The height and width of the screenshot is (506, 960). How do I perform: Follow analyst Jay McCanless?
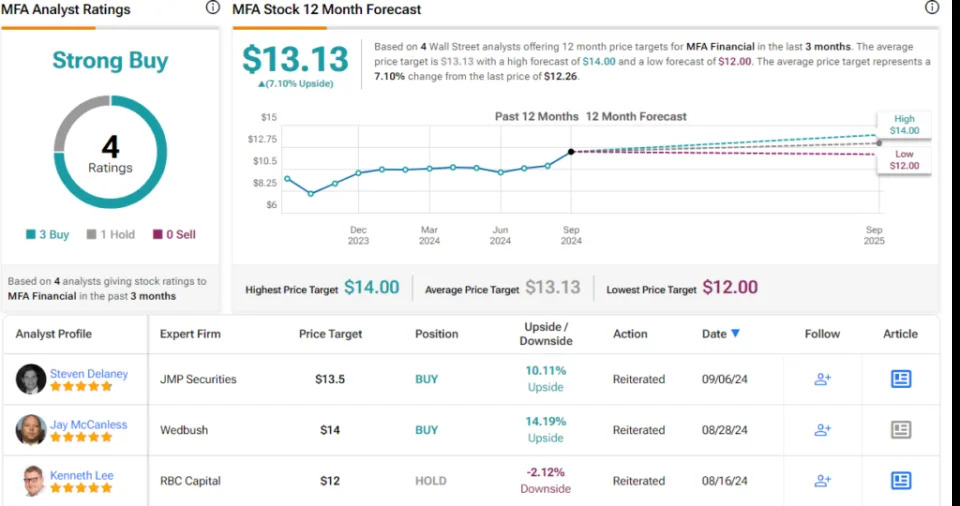[x=822, y=430]
